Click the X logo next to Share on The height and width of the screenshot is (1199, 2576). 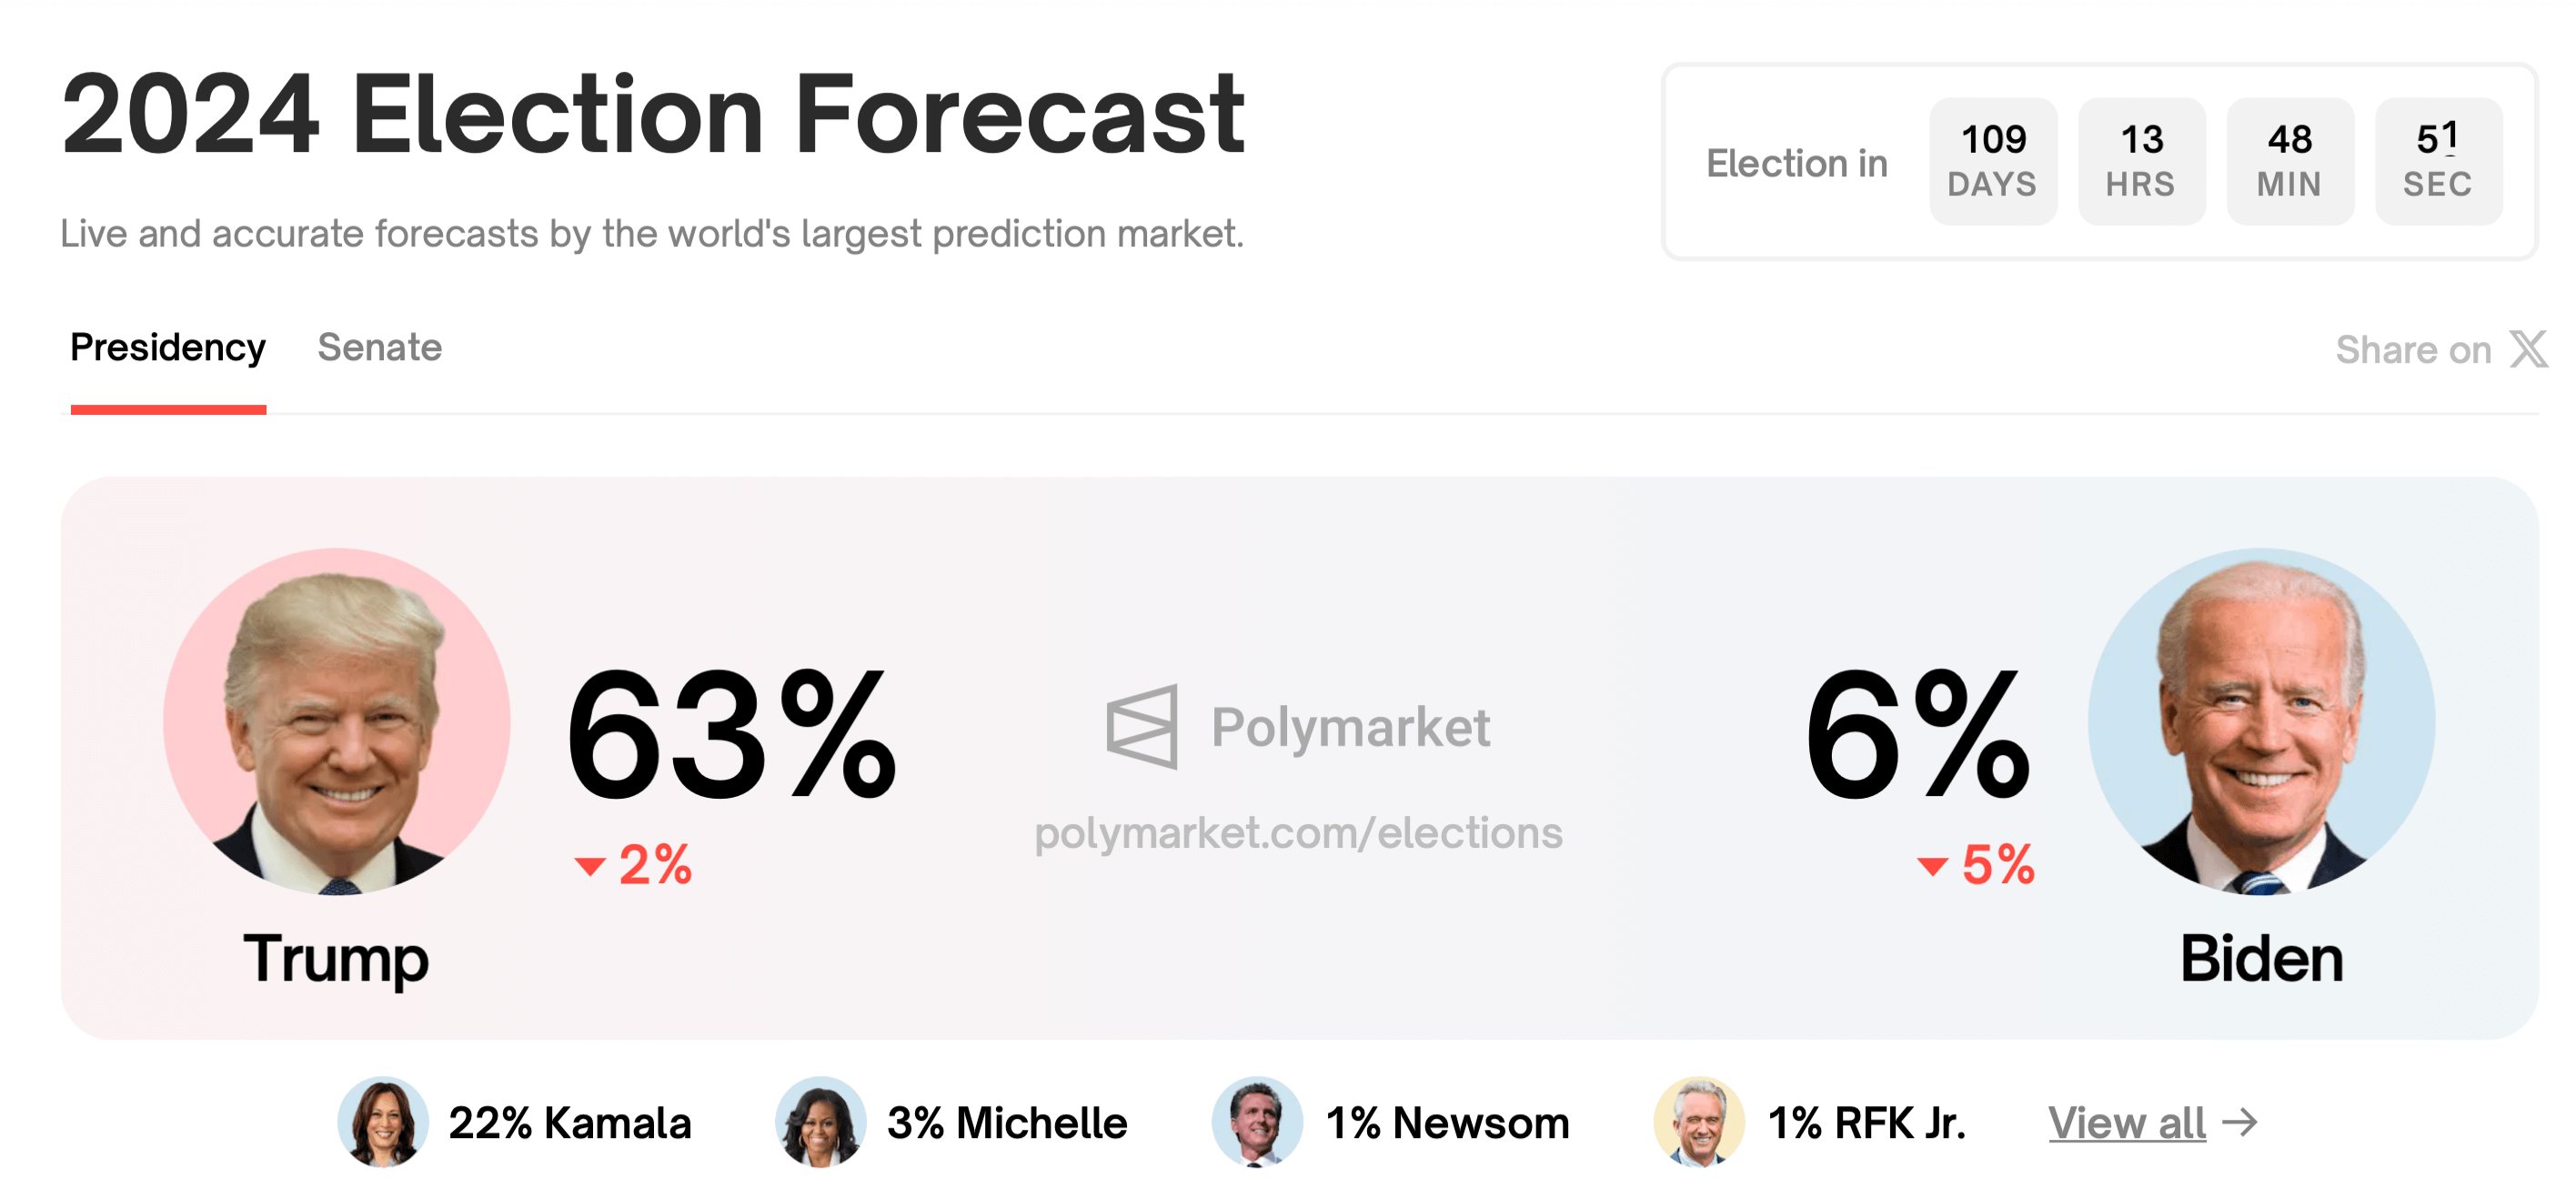[2527, 350]
